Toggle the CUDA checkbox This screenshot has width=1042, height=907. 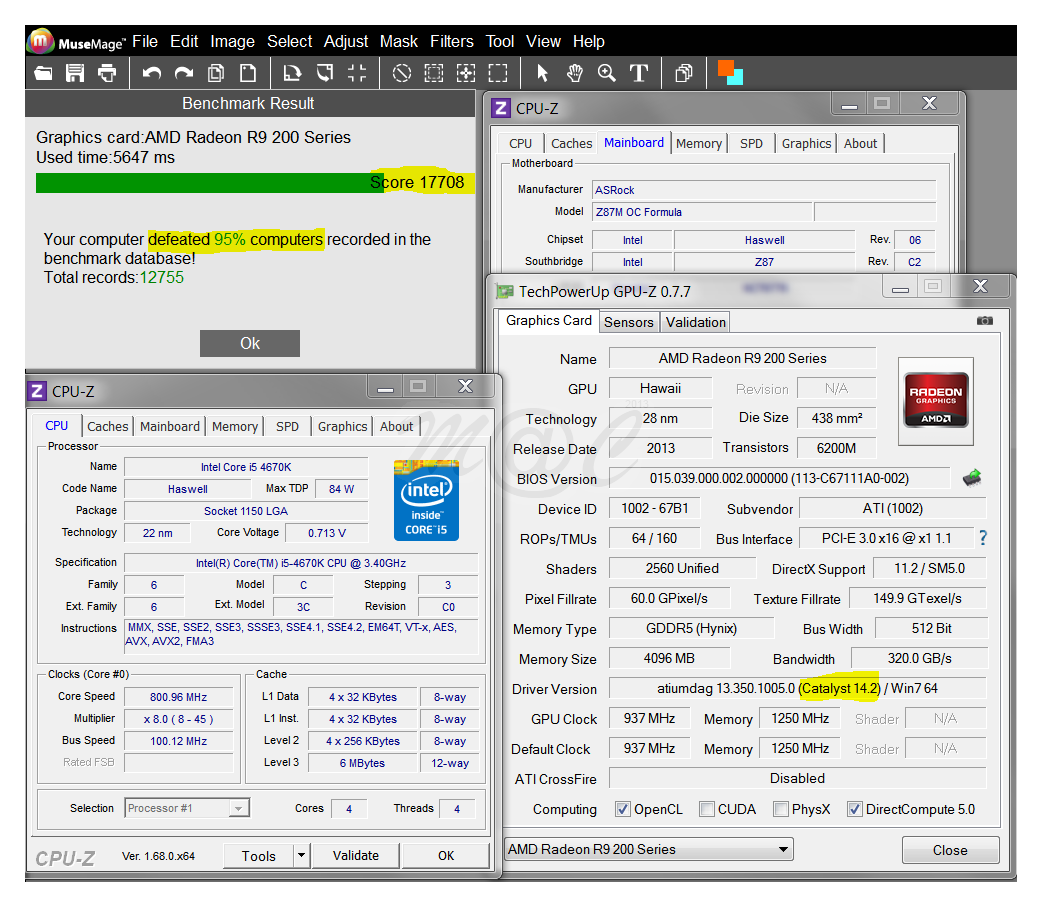706,809
